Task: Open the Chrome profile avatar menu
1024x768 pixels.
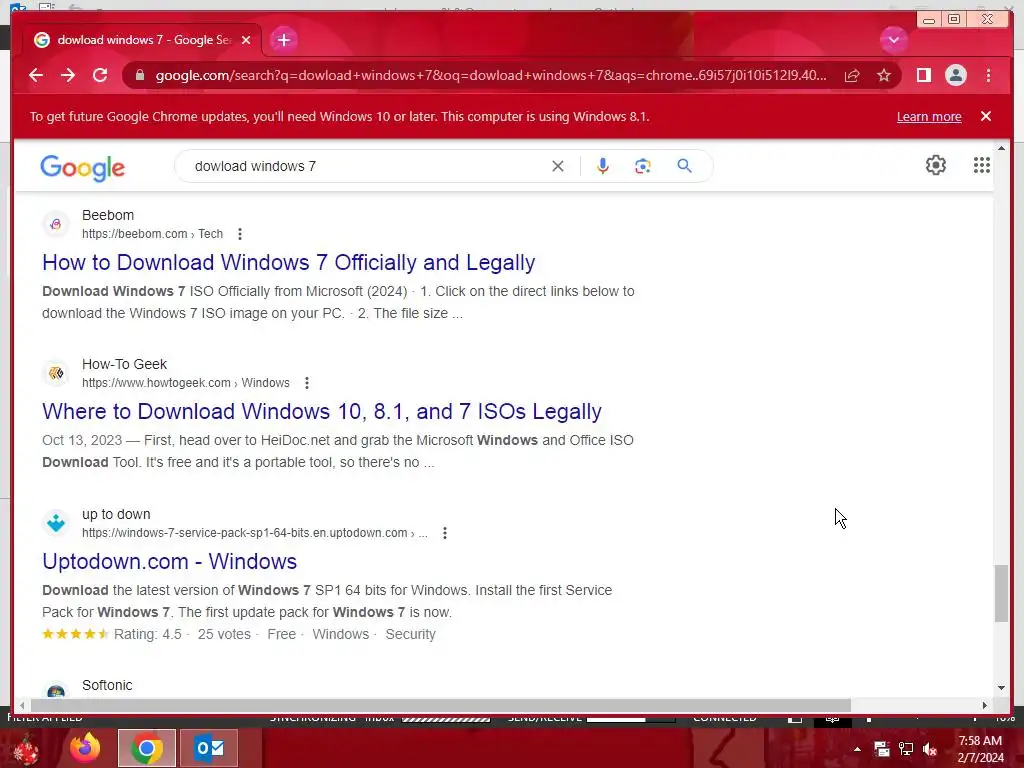Action: 955,75
